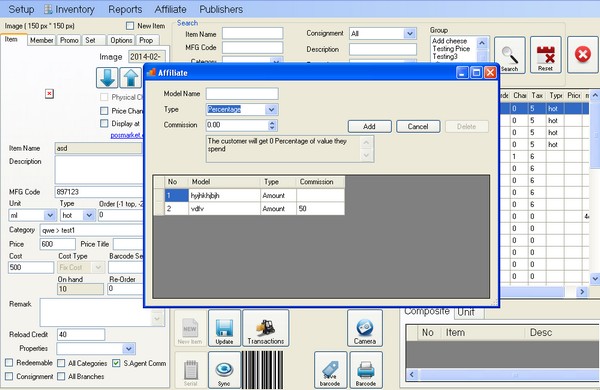Click the barcode image

pyautogui.click(x=262, y=370)
